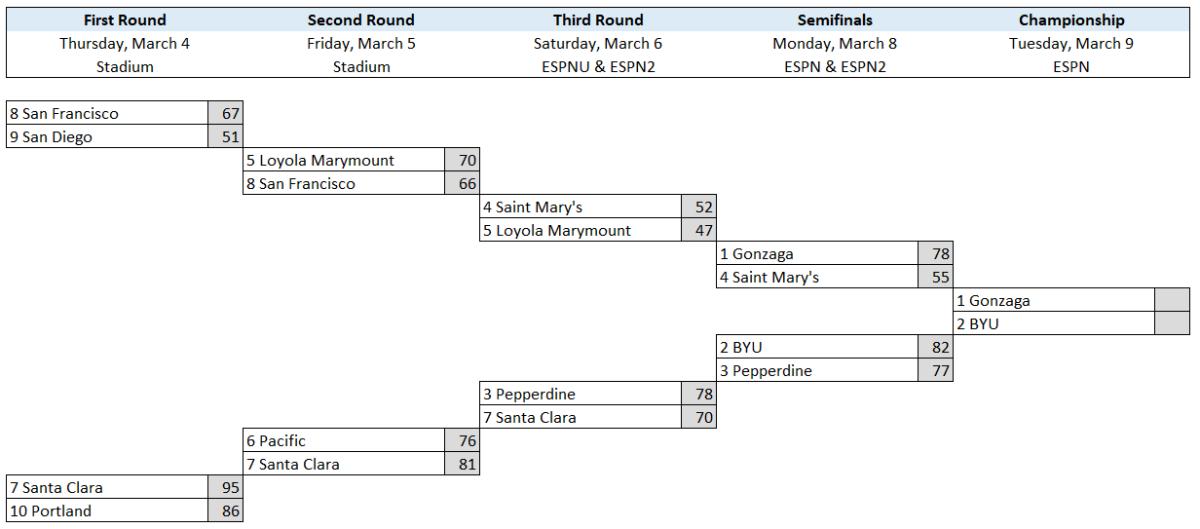The height and width of the screenshot is (529, 1200).
Task: Click Gonzaga's semifinal score of 78
Action: point(934,255)
